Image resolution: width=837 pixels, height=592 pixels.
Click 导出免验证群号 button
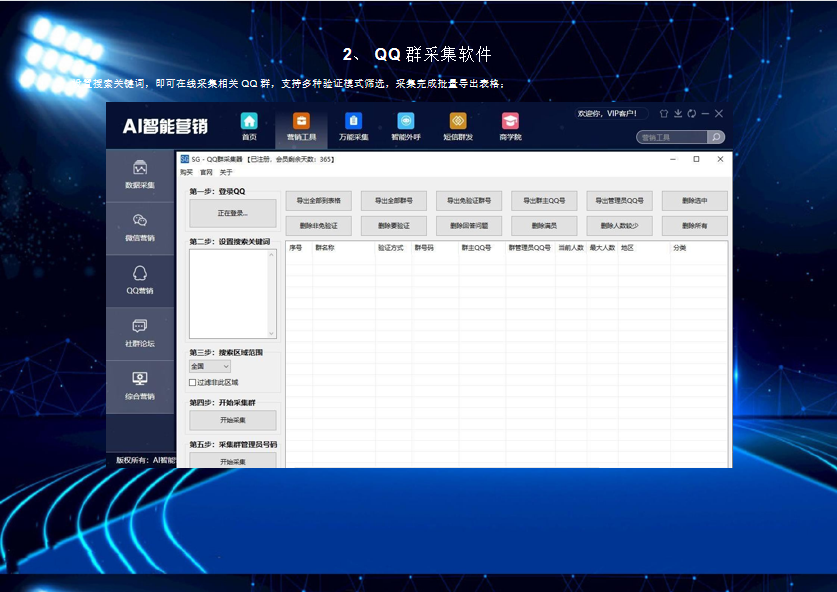coord(469,201)
